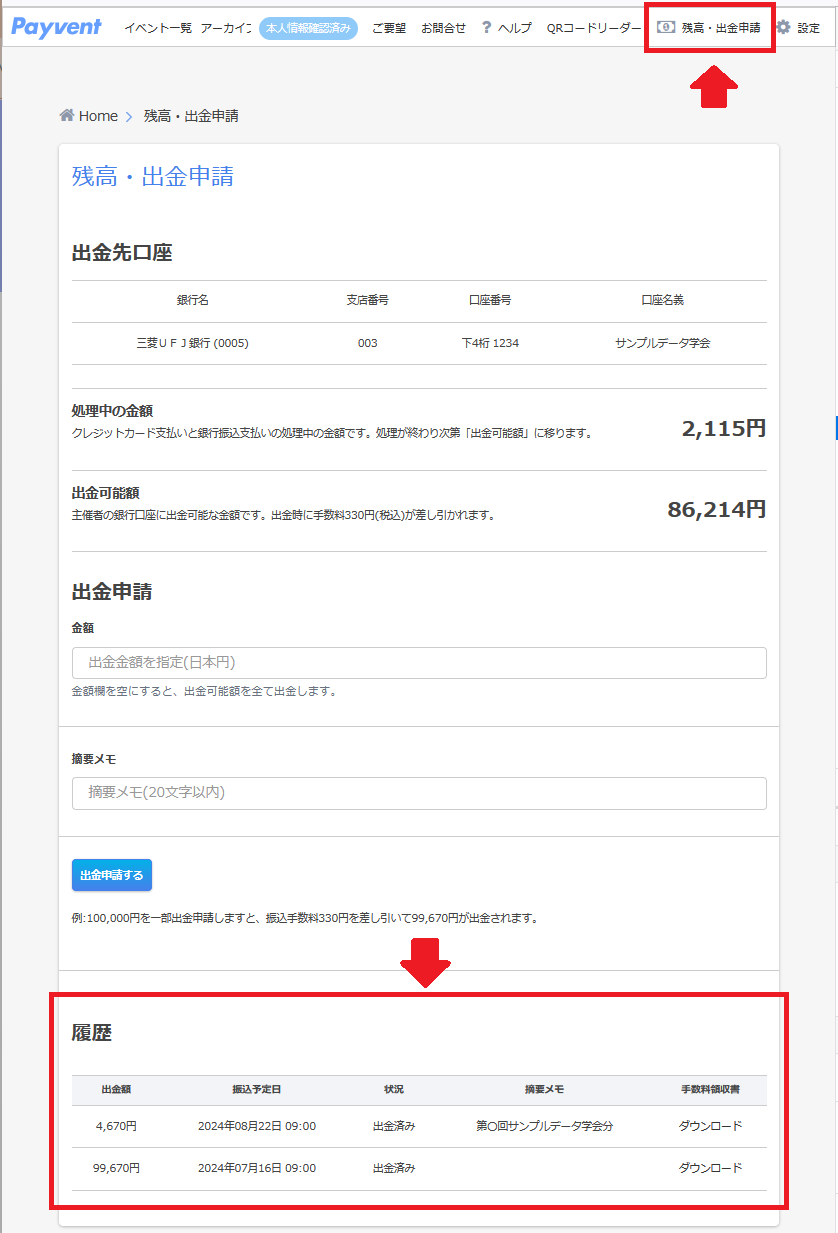Focus the 摘要メモ memo field
Viewport: 838px width, 1233px height.
(419, 793)
